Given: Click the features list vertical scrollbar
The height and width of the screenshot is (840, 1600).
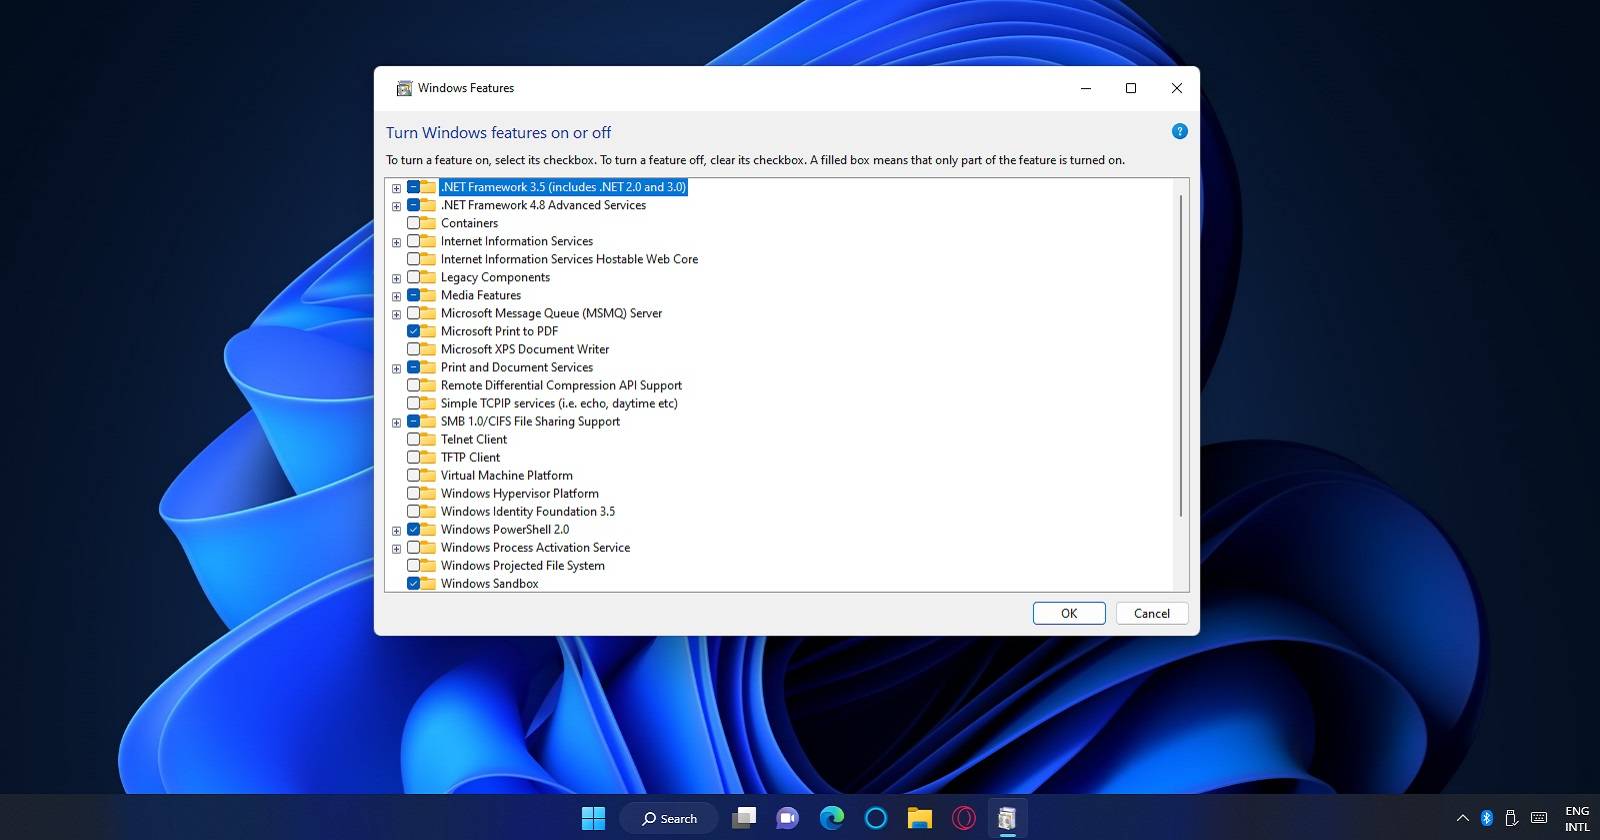Looking at the screenshot, I should [1181, 356].
